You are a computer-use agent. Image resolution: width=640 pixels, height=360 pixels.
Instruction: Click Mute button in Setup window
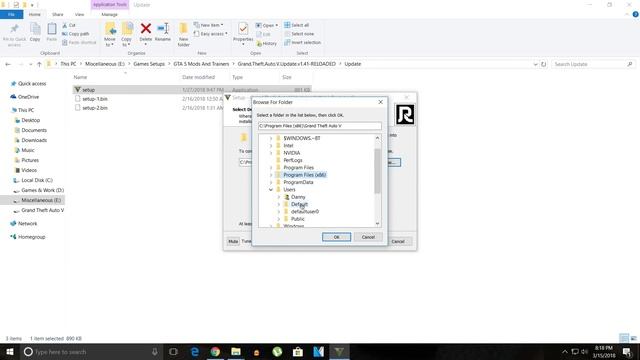point(233,241)
